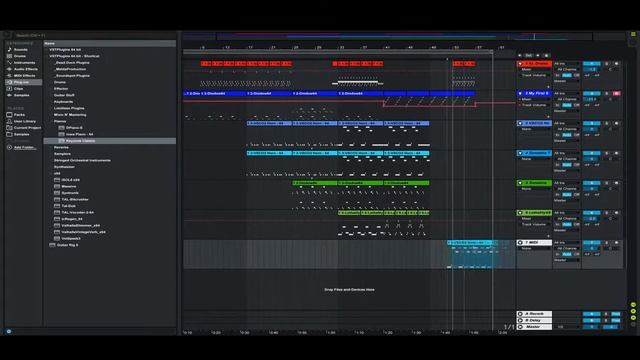Open the Master output dropdown on the Drums track

(x=567, y=81)
